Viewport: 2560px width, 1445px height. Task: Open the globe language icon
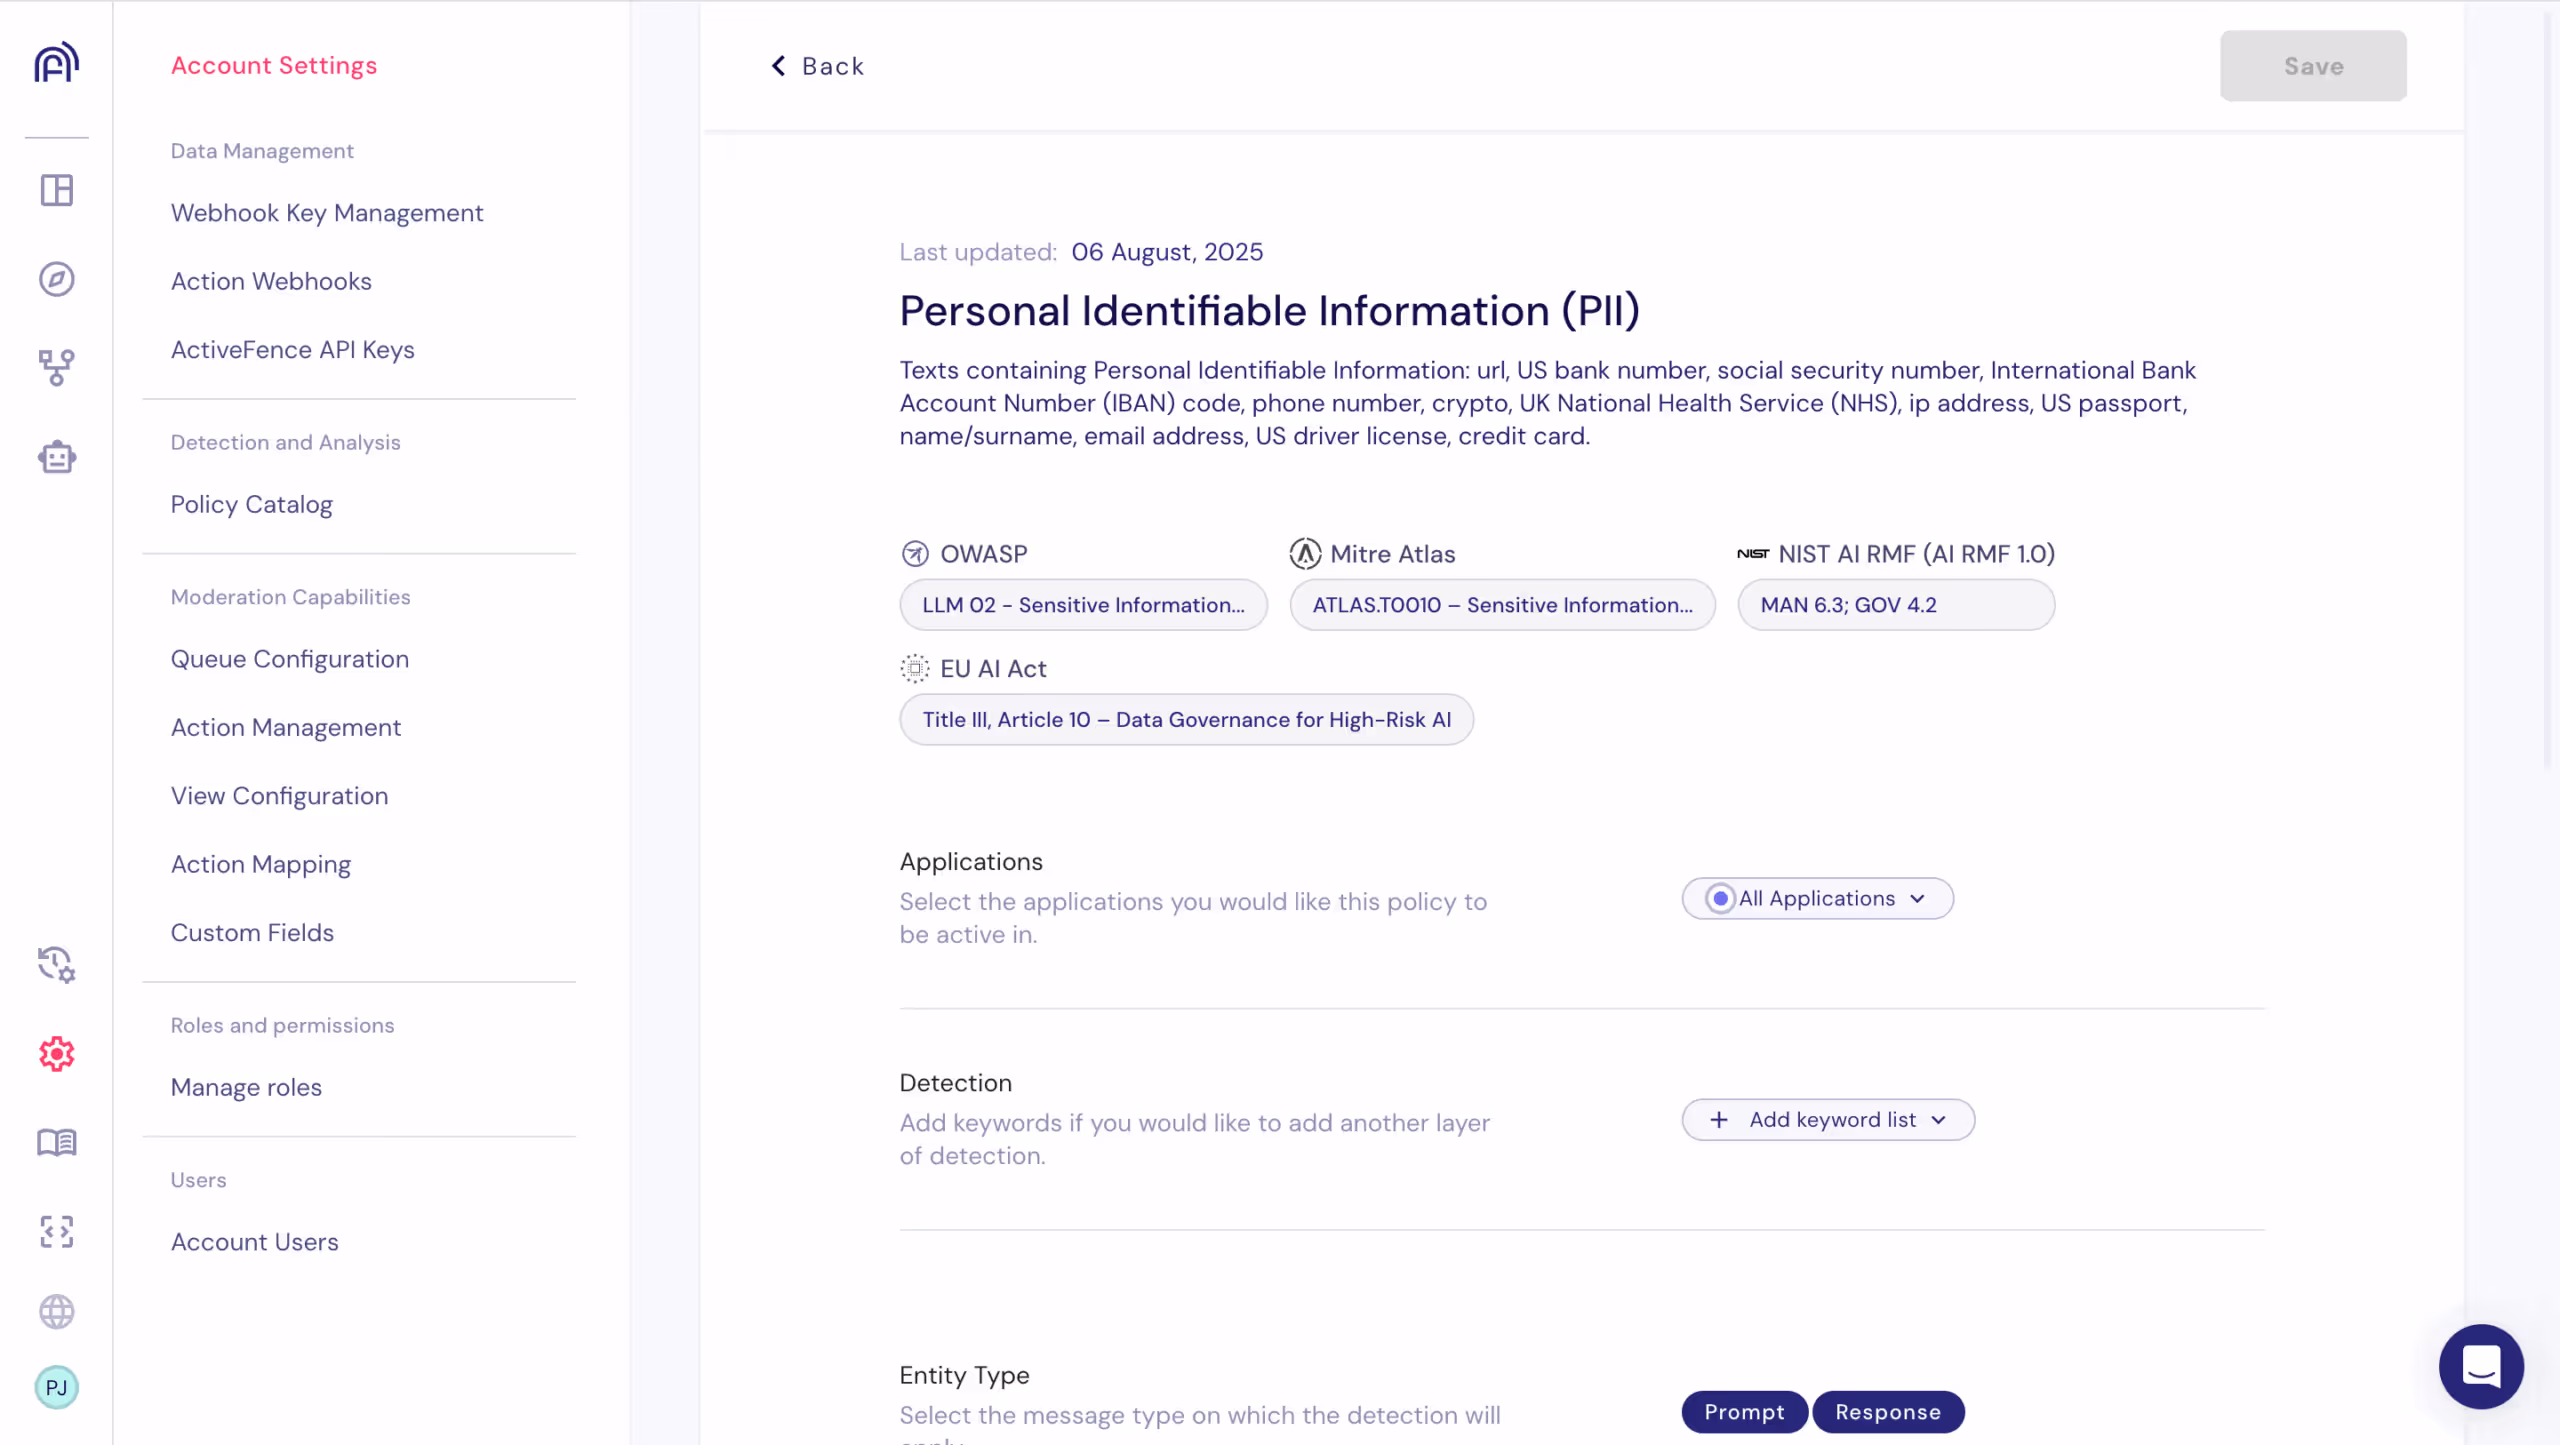point(56,1312)
